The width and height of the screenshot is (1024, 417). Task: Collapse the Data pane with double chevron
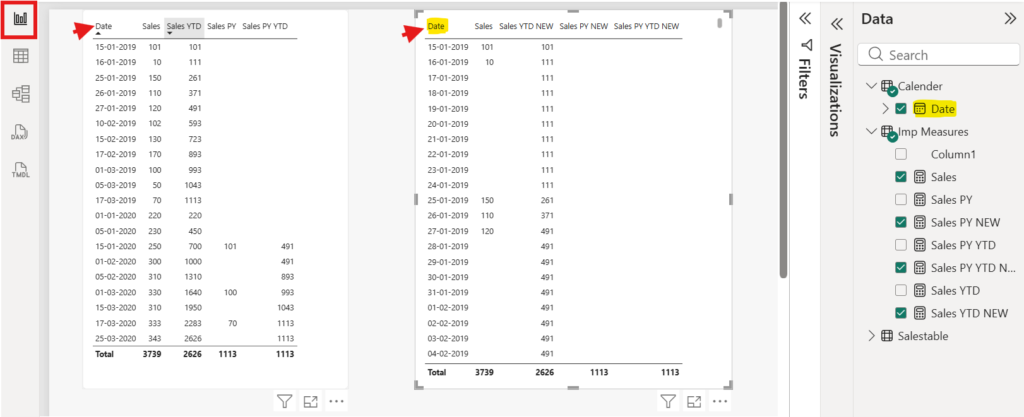coord(1010,19)
